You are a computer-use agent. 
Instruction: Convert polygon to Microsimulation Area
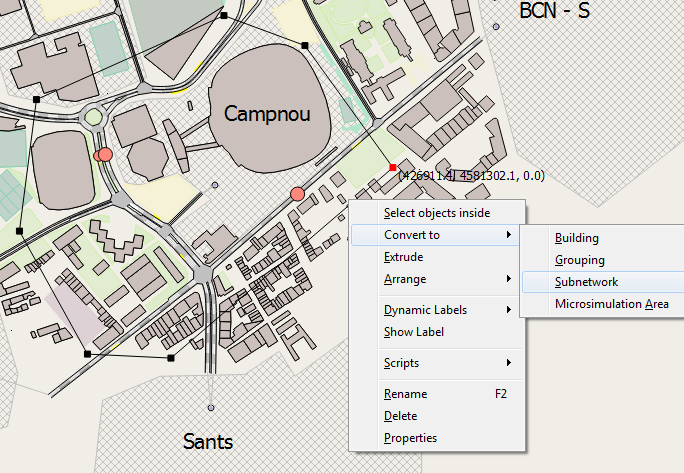coord(612,304)
